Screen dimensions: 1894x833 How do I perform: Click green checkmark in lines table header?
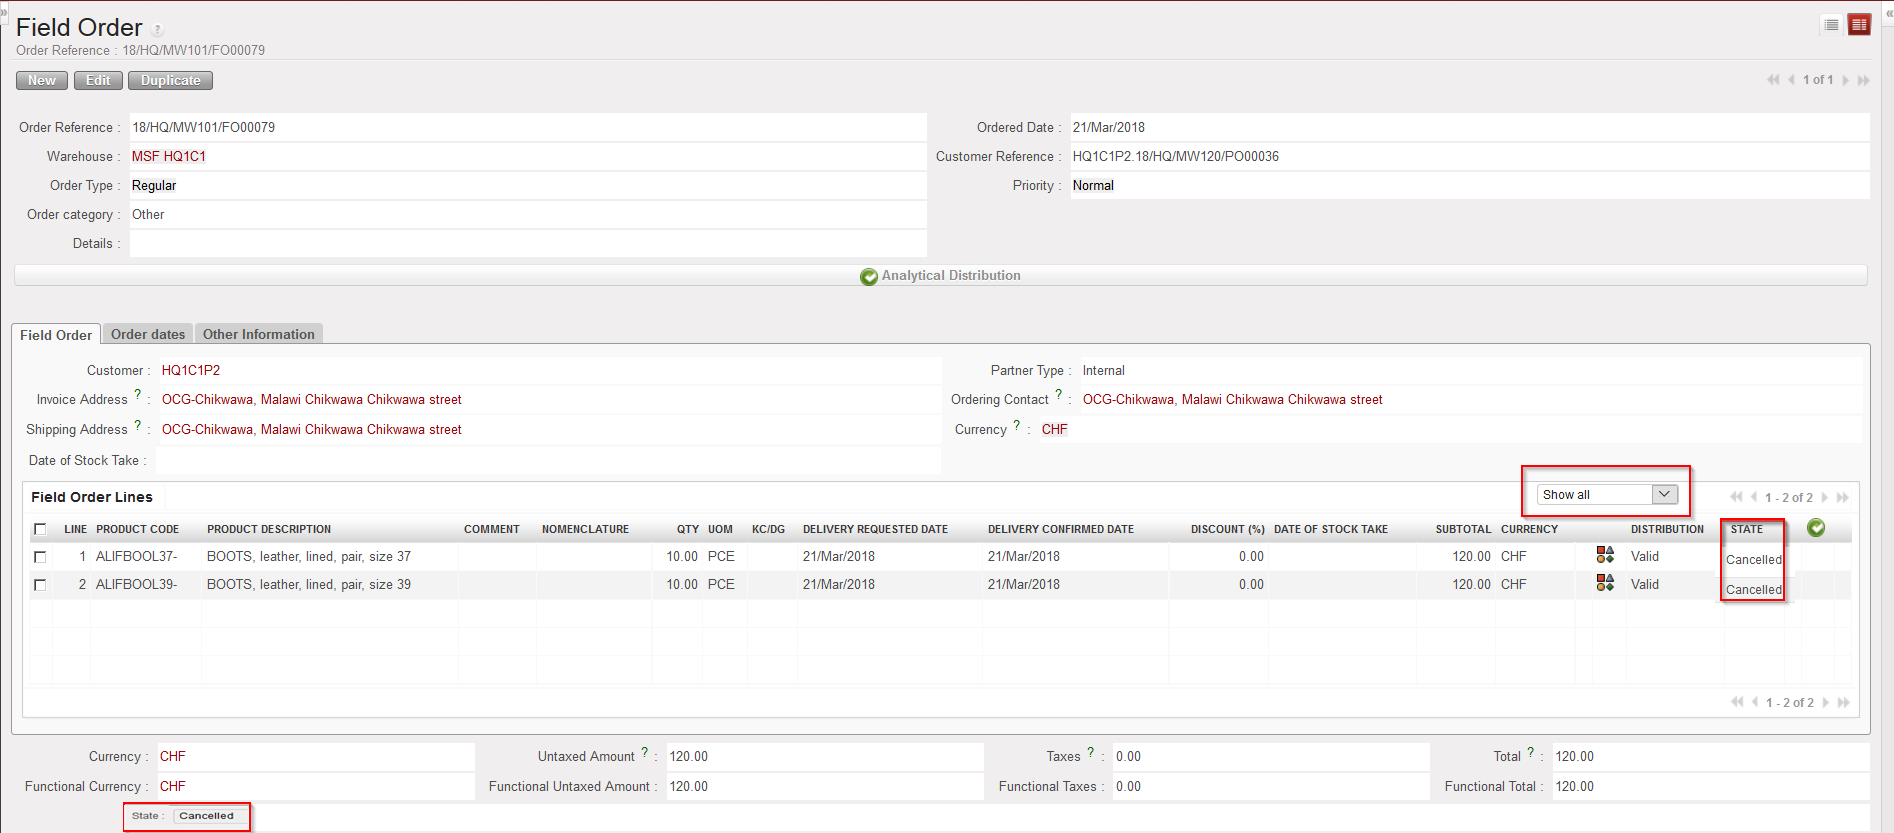(x=1816, y=528)
